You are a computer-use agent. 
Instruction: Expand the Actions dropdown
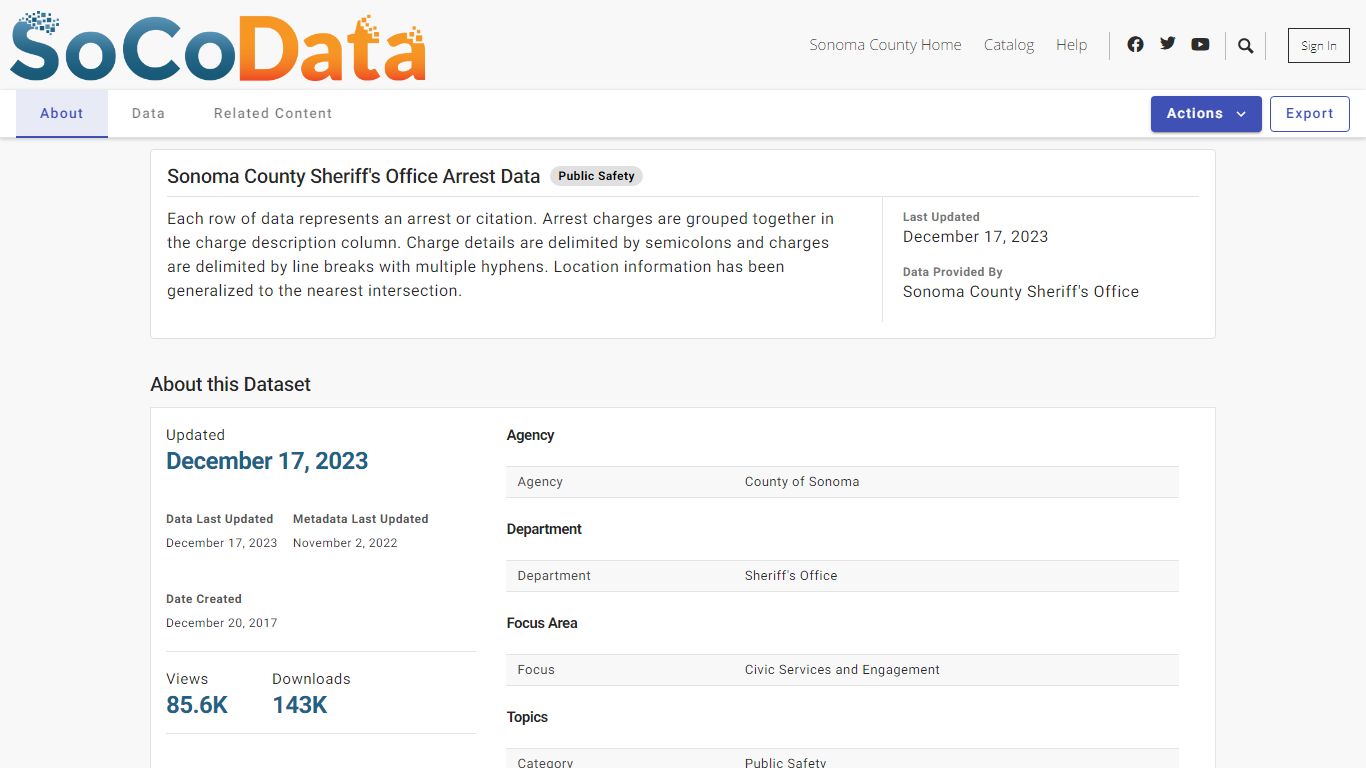pos(1206,114)
